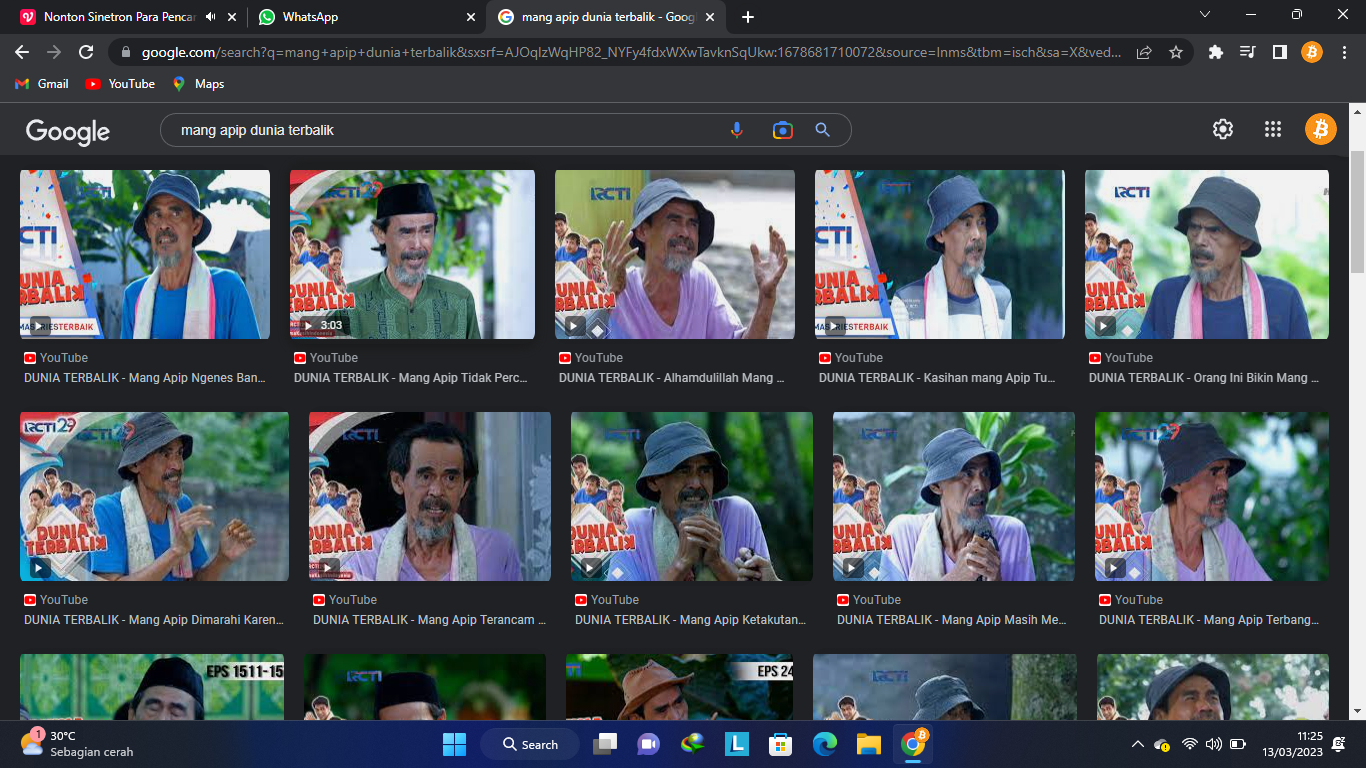Bookmark this page with the star icon

pyautogui.click(x=1176, y=53)
